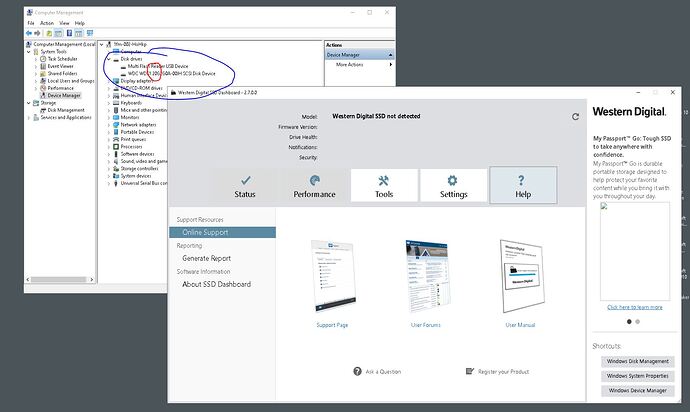Screen dimensions: 690x412
Task: Select Multi Flash Reader USB Device
Action: (158, 66)
